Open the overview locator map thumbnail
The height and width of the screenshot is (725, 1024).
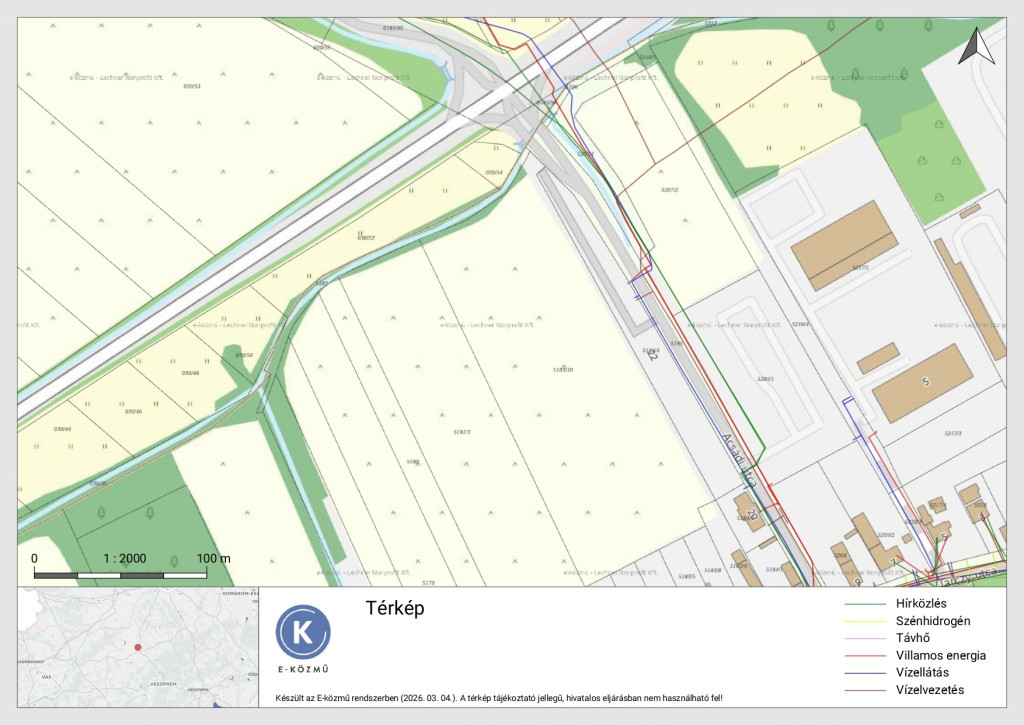[x=138, y=646]
